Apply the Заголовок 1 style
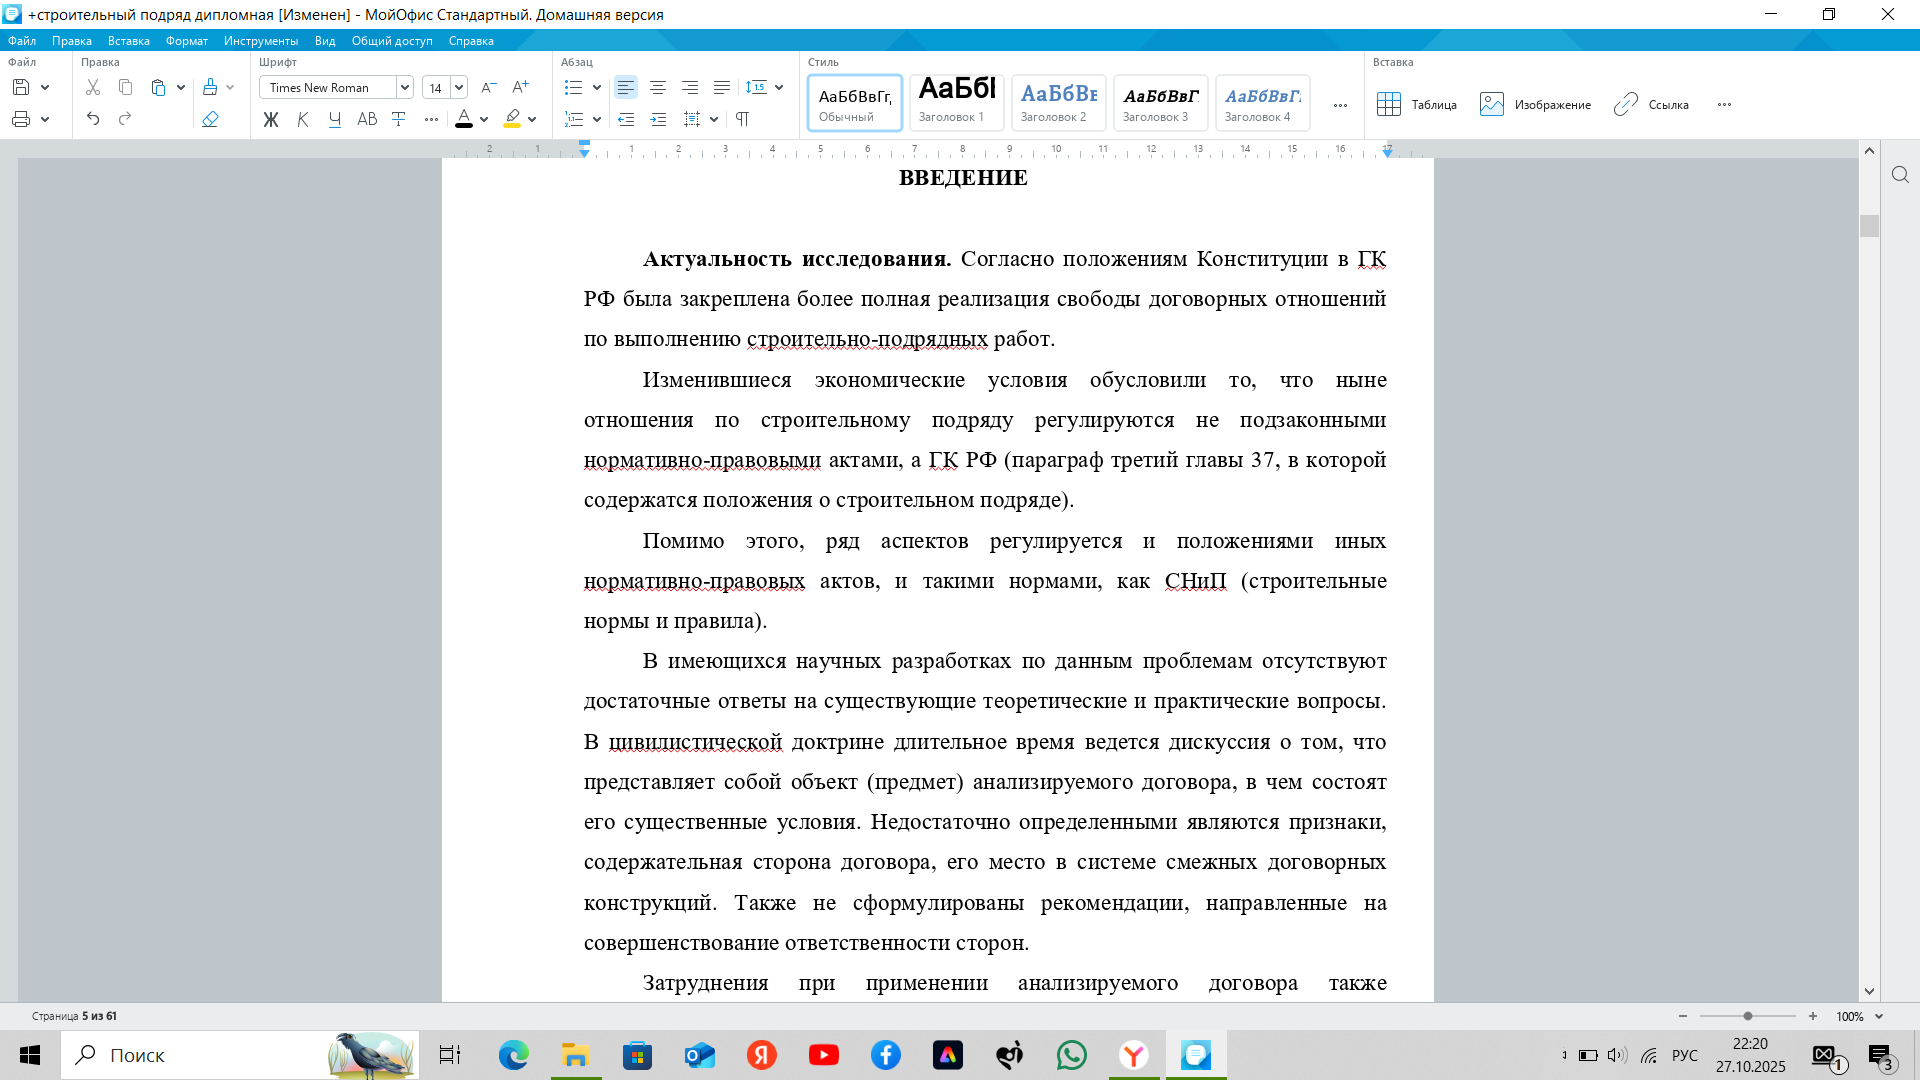Screen dimensions: 1920x1080 (956, 102)
